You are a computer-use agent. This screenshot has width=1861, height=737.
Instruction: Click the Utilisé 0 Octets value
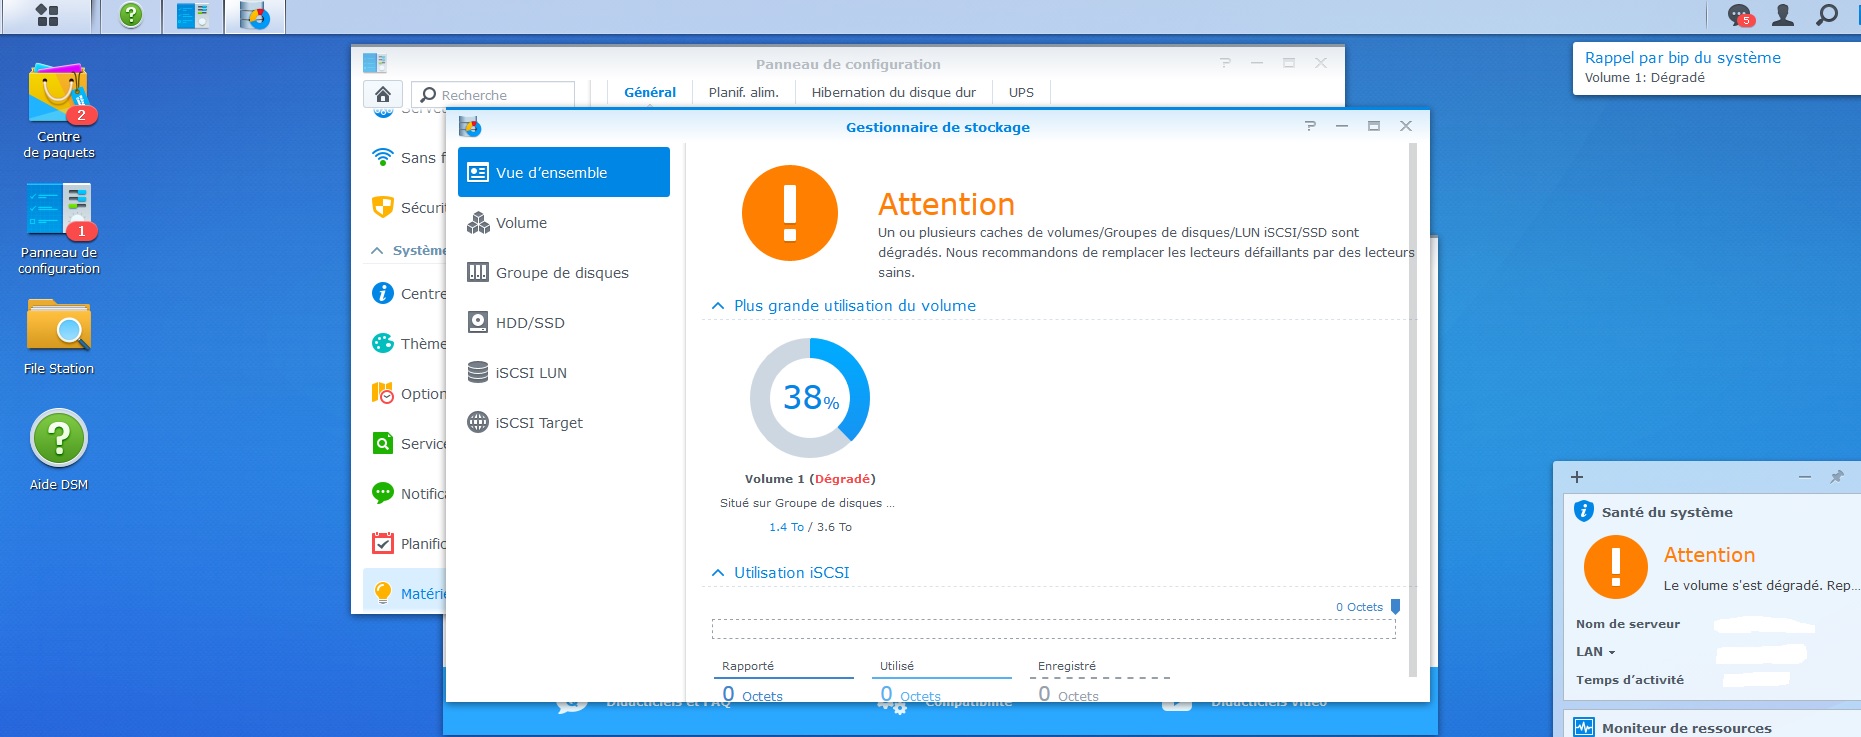pos(910,694)
